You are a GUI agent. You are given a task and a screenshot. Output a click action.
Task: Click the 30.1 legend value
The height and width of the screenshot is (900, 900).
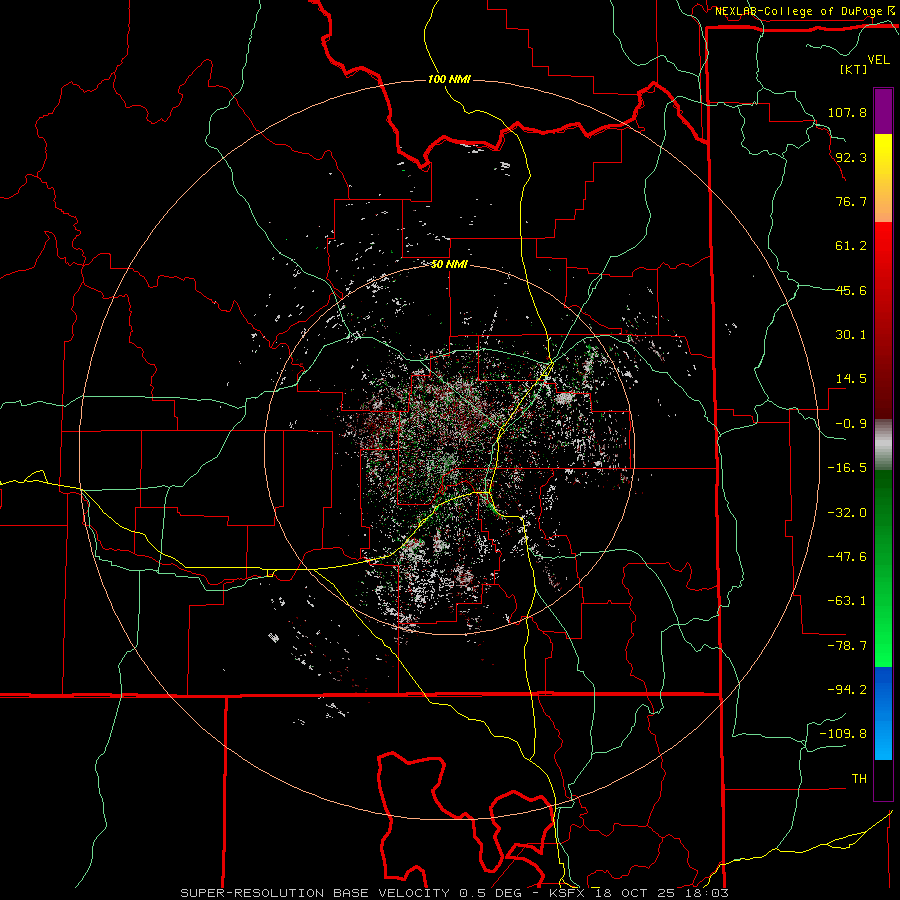851,335
